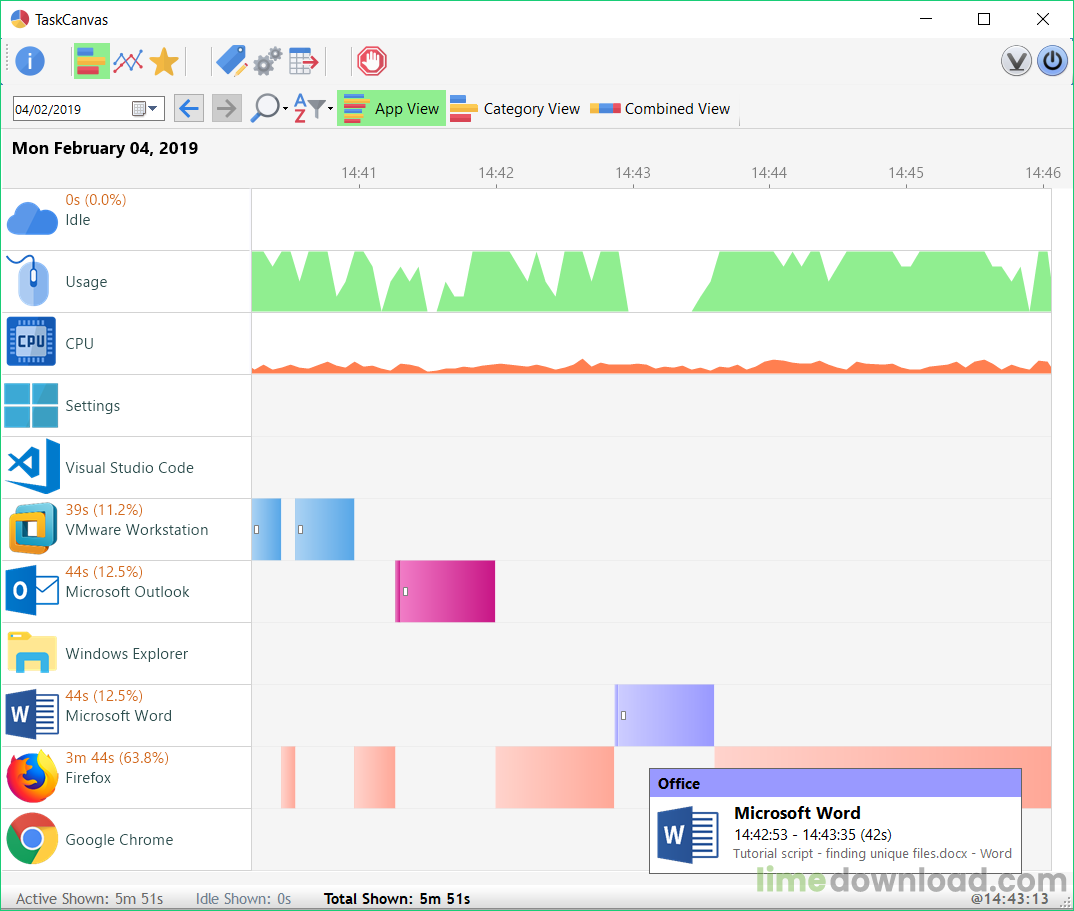The width and height of the screenshot is (1074, 911).
Task: Open the tag editor icon
Action: (231, 62)
